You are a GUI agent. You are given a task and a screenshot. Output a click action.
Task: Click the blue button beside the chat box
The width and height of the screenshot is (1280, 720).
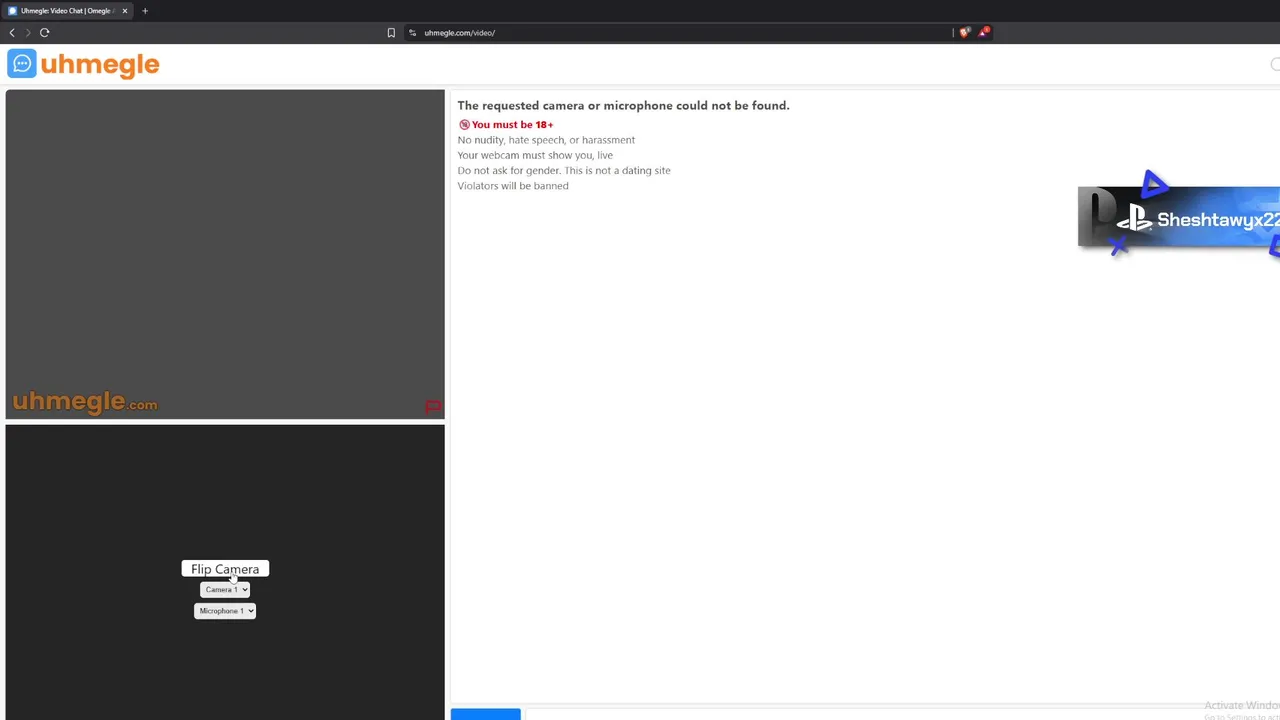click(x=486, y=714)
